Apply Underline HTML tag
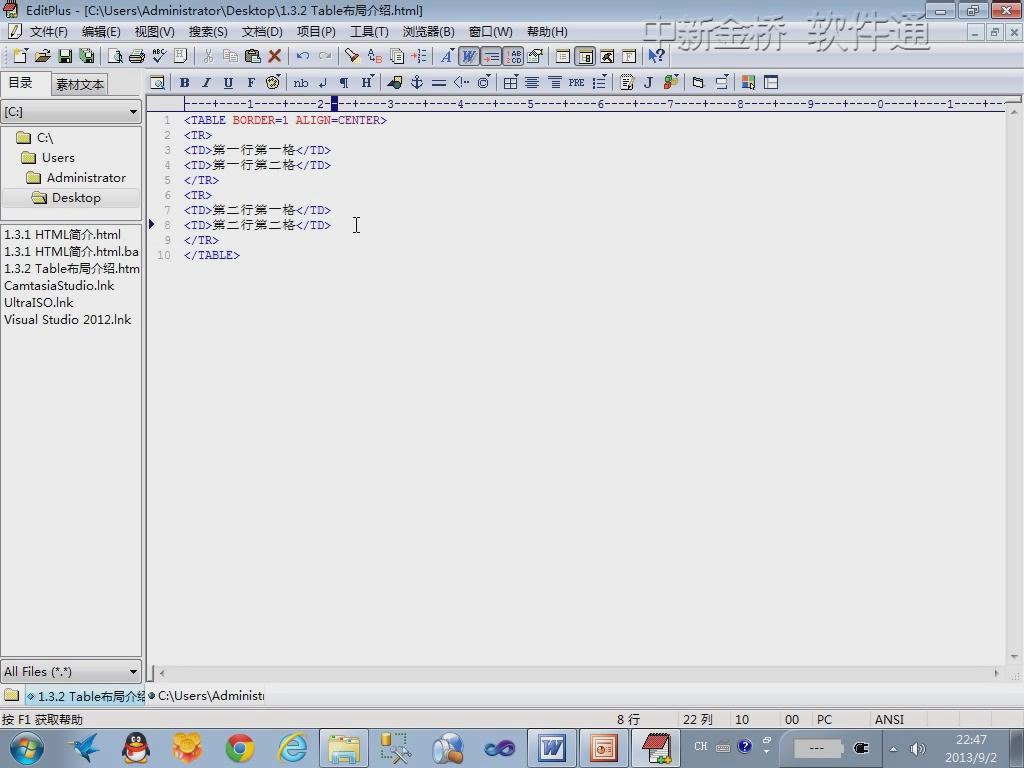Screen dimensions: 1024x768 click(228, 83)
